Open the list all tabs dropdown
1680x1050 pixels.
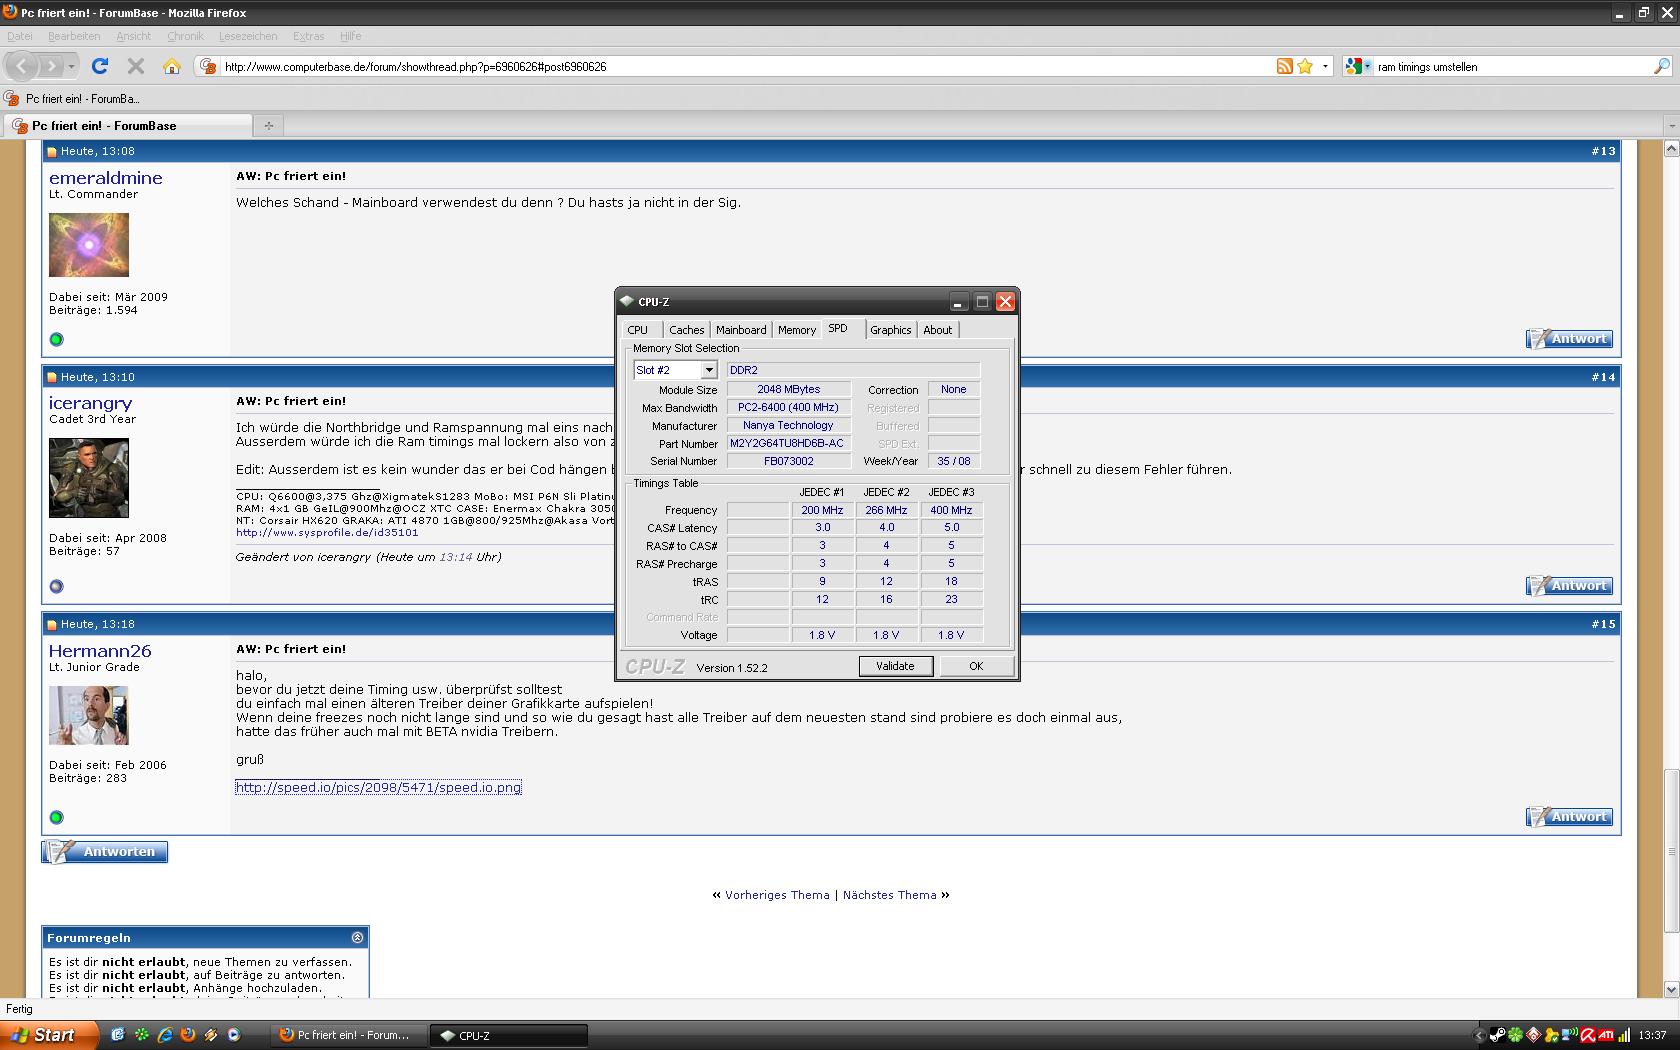[1672, 126]
